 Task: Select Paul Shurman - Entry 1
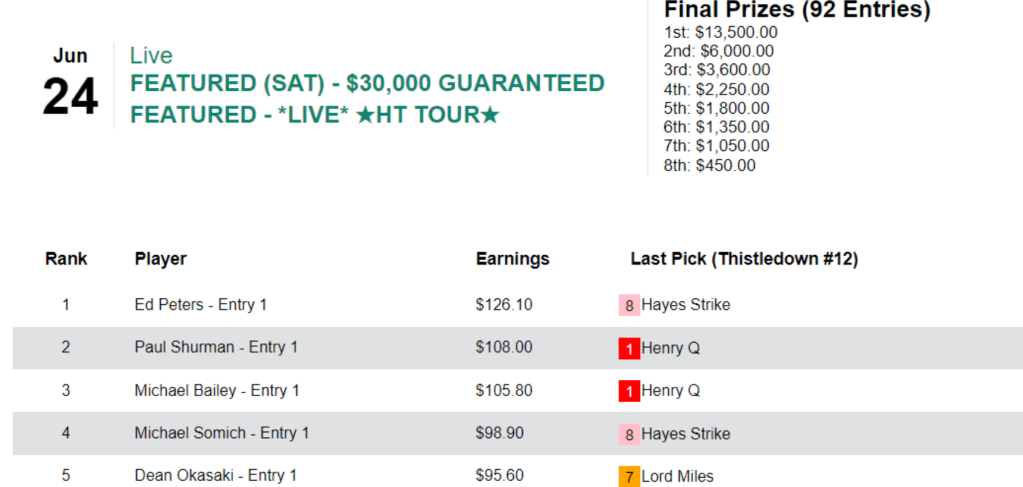click(x=216, y=347)
